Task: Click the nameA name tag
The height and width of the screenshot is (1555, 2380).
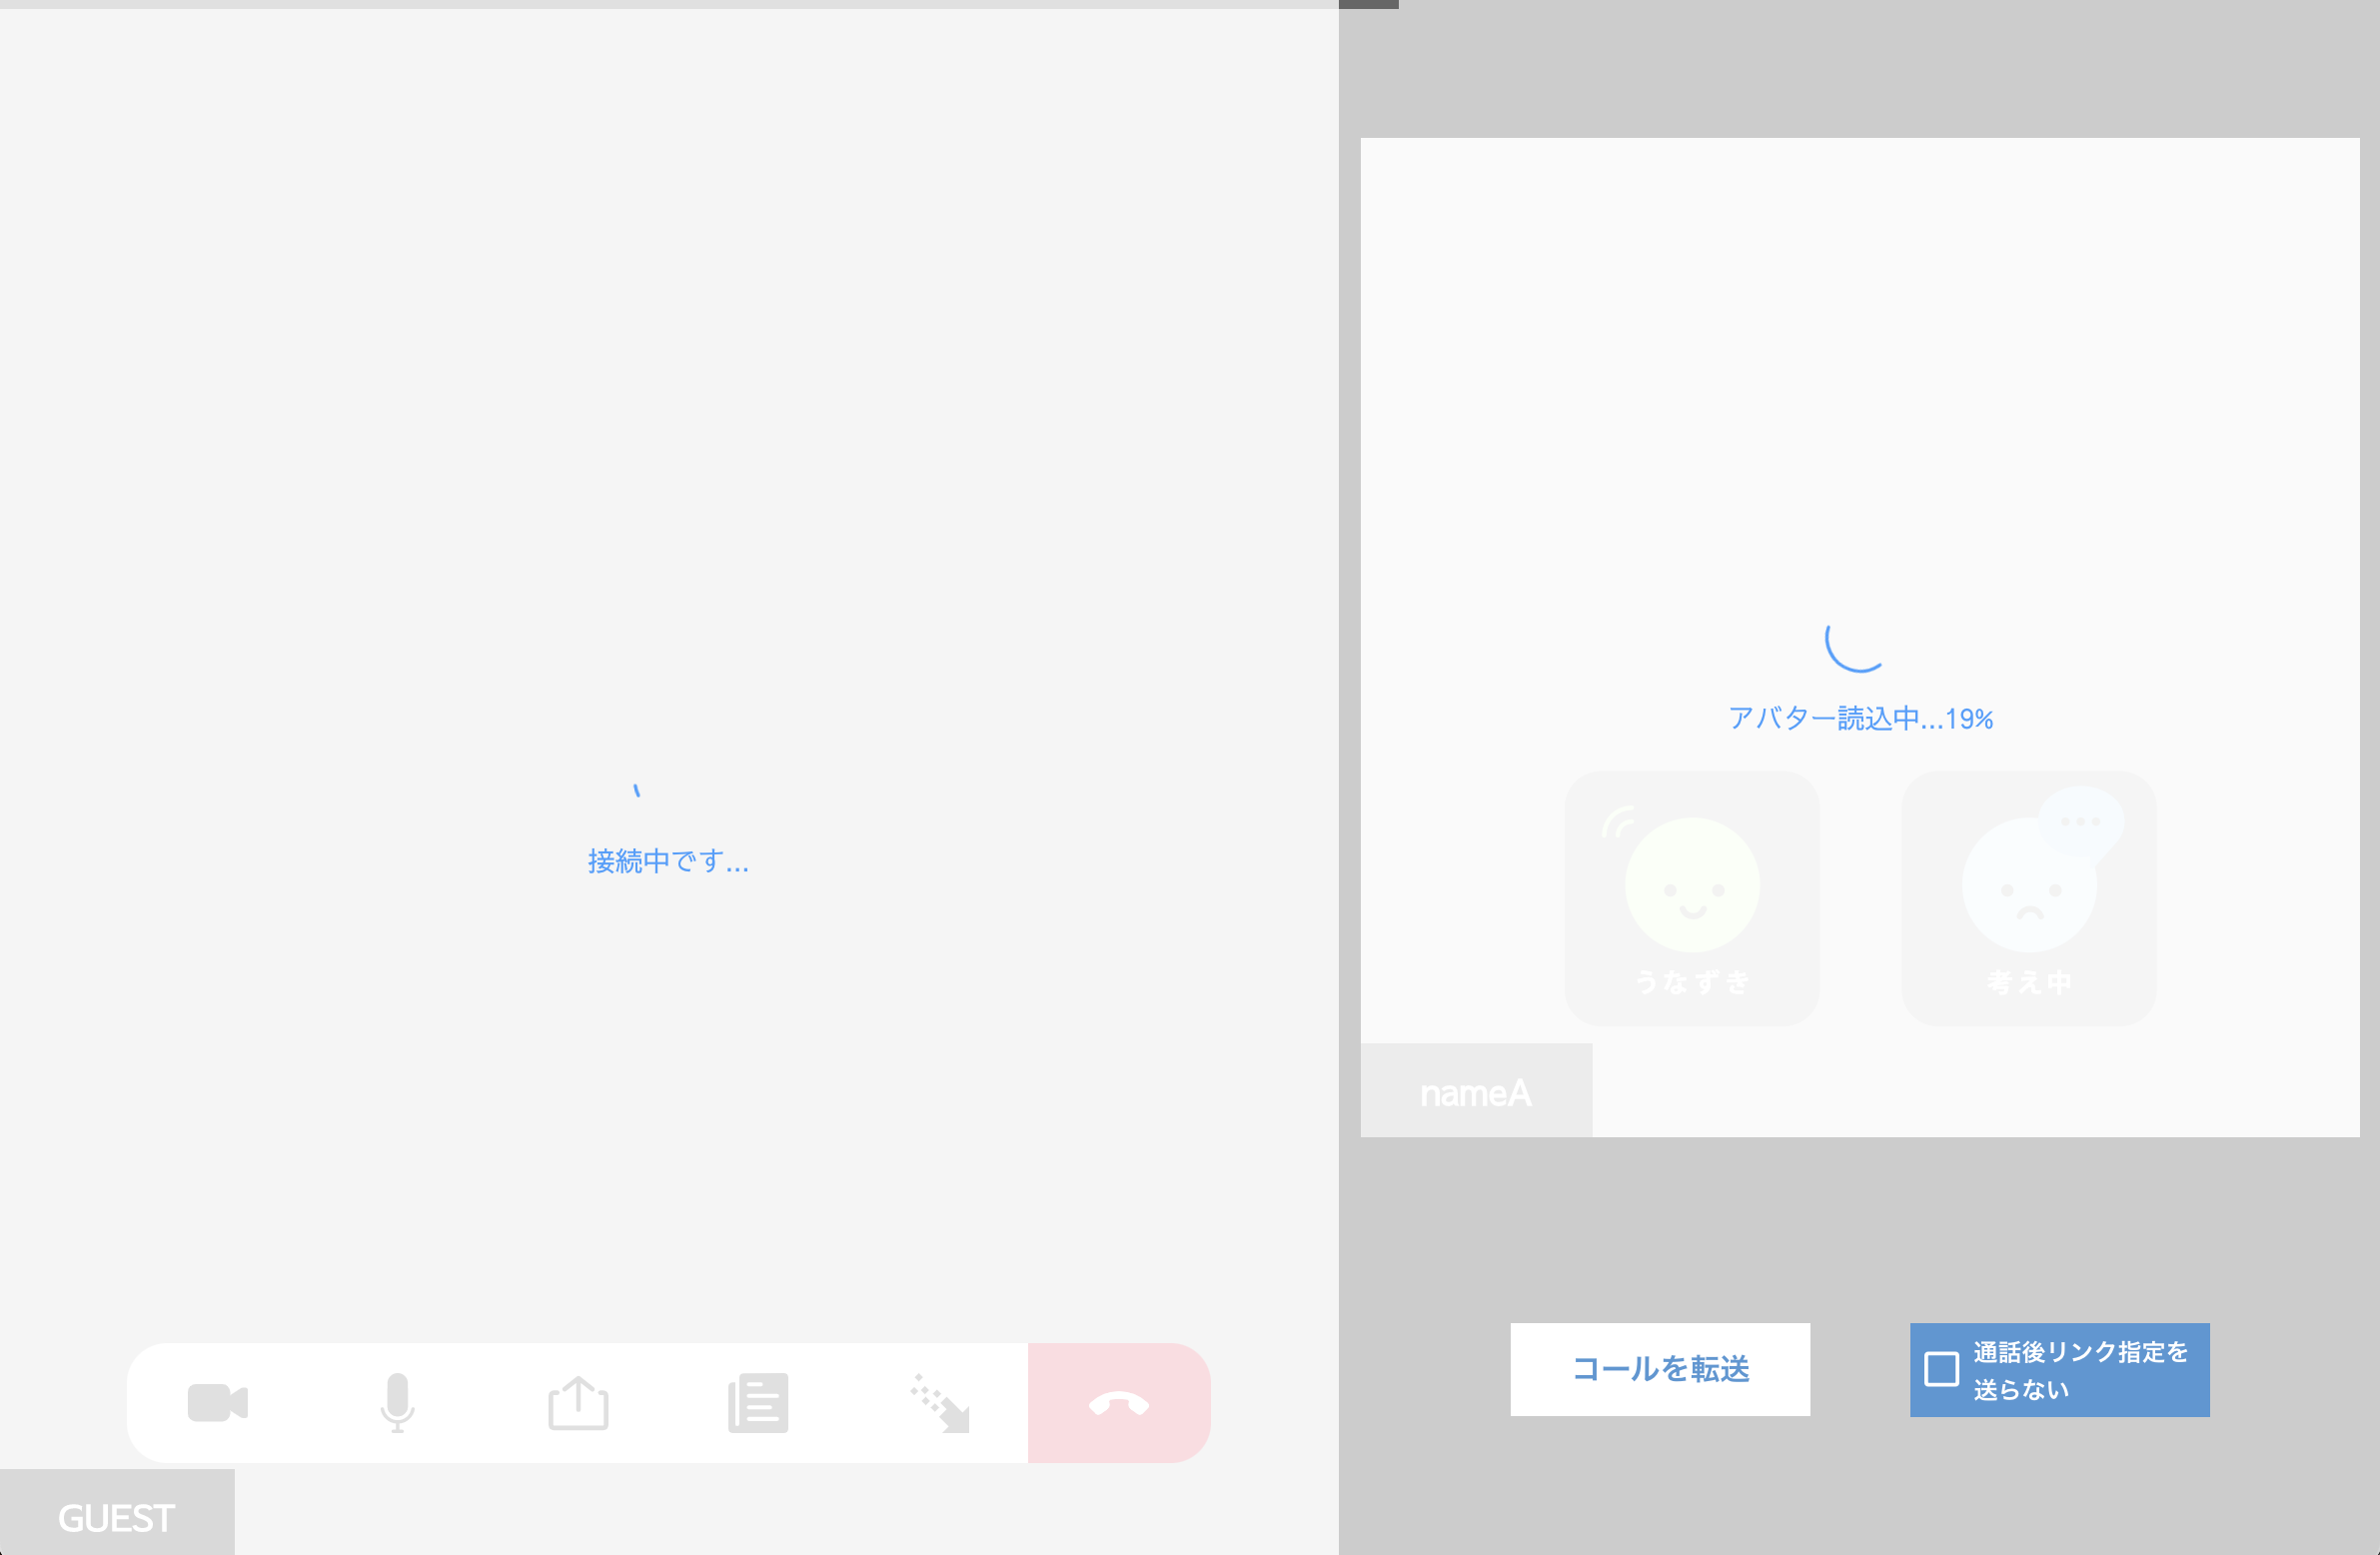Action: click(x=1475, y=1093)
